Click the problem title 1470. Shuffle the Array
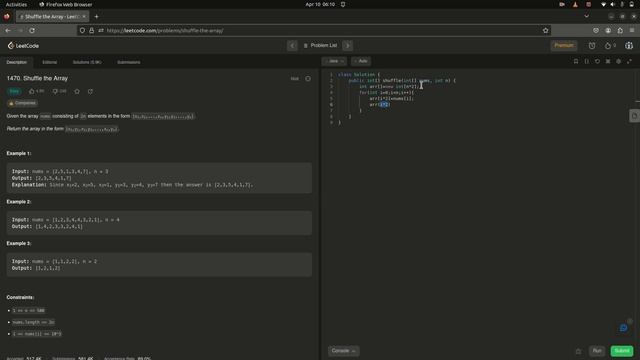The height and width of the screenshot is (360, 640). coord(37,78)
